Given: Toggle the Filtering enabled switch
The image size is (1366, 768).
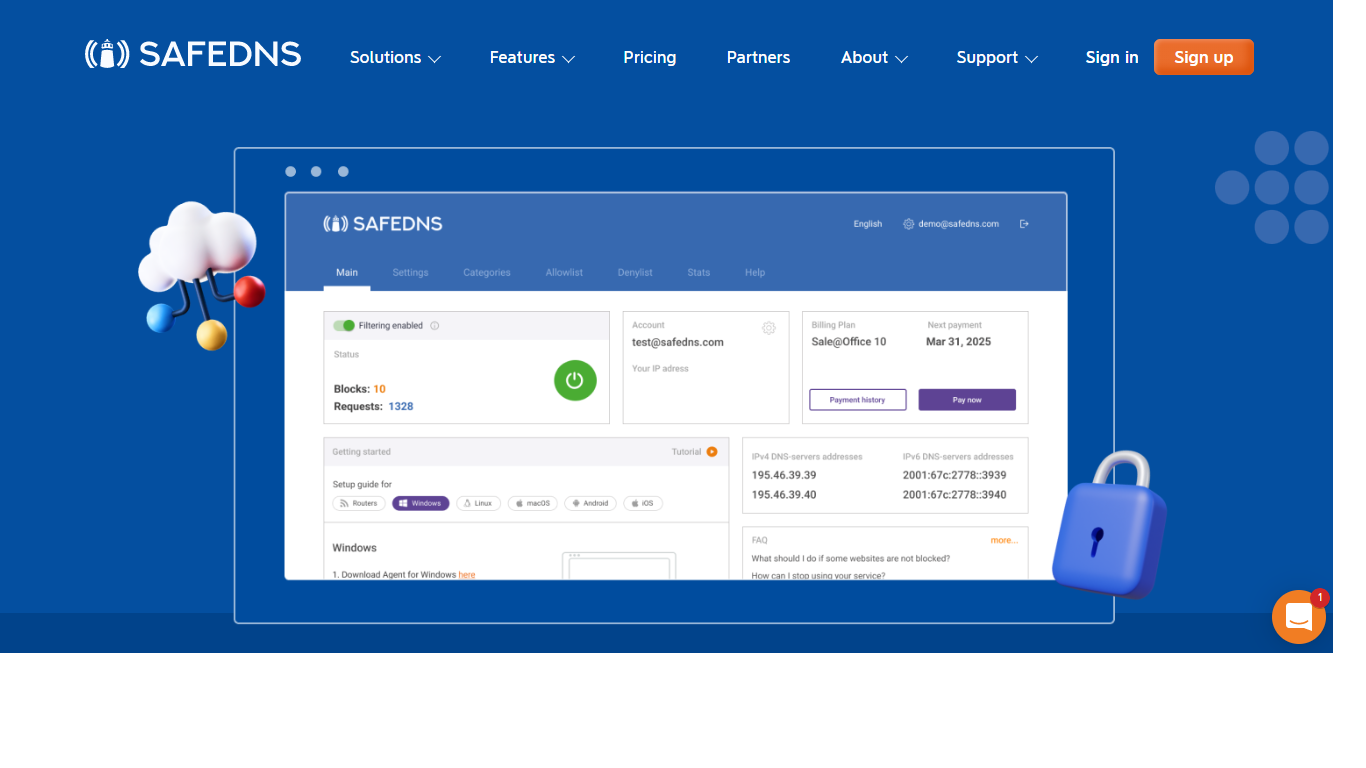Looking at the screenshot, I should pos(344,326).
